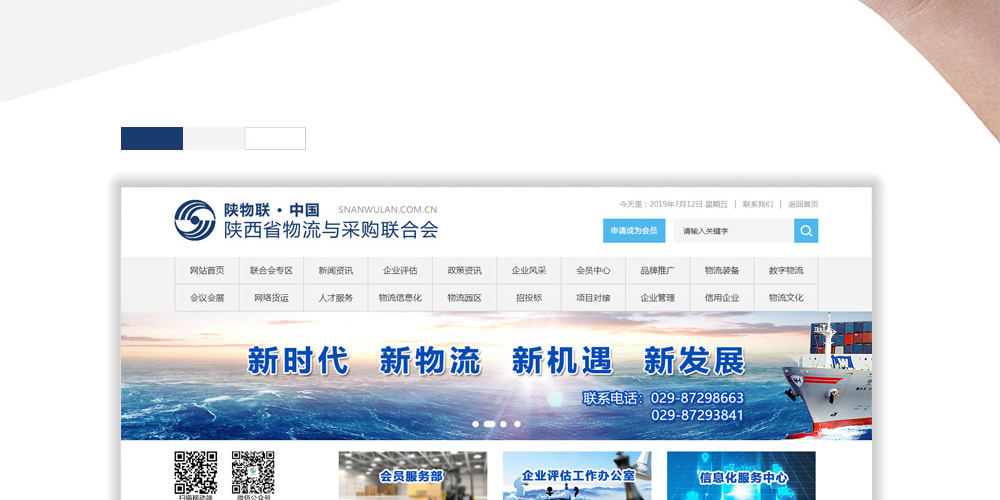Open the 物流园区 menu item

coord(465,298)
